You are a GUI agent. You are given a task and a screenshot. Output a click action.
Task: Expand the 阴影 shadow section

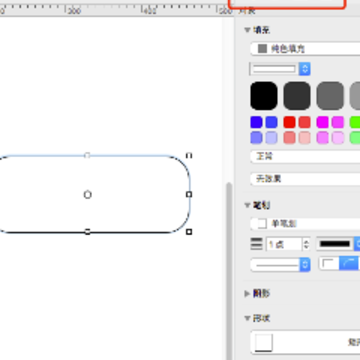[247, 294]
